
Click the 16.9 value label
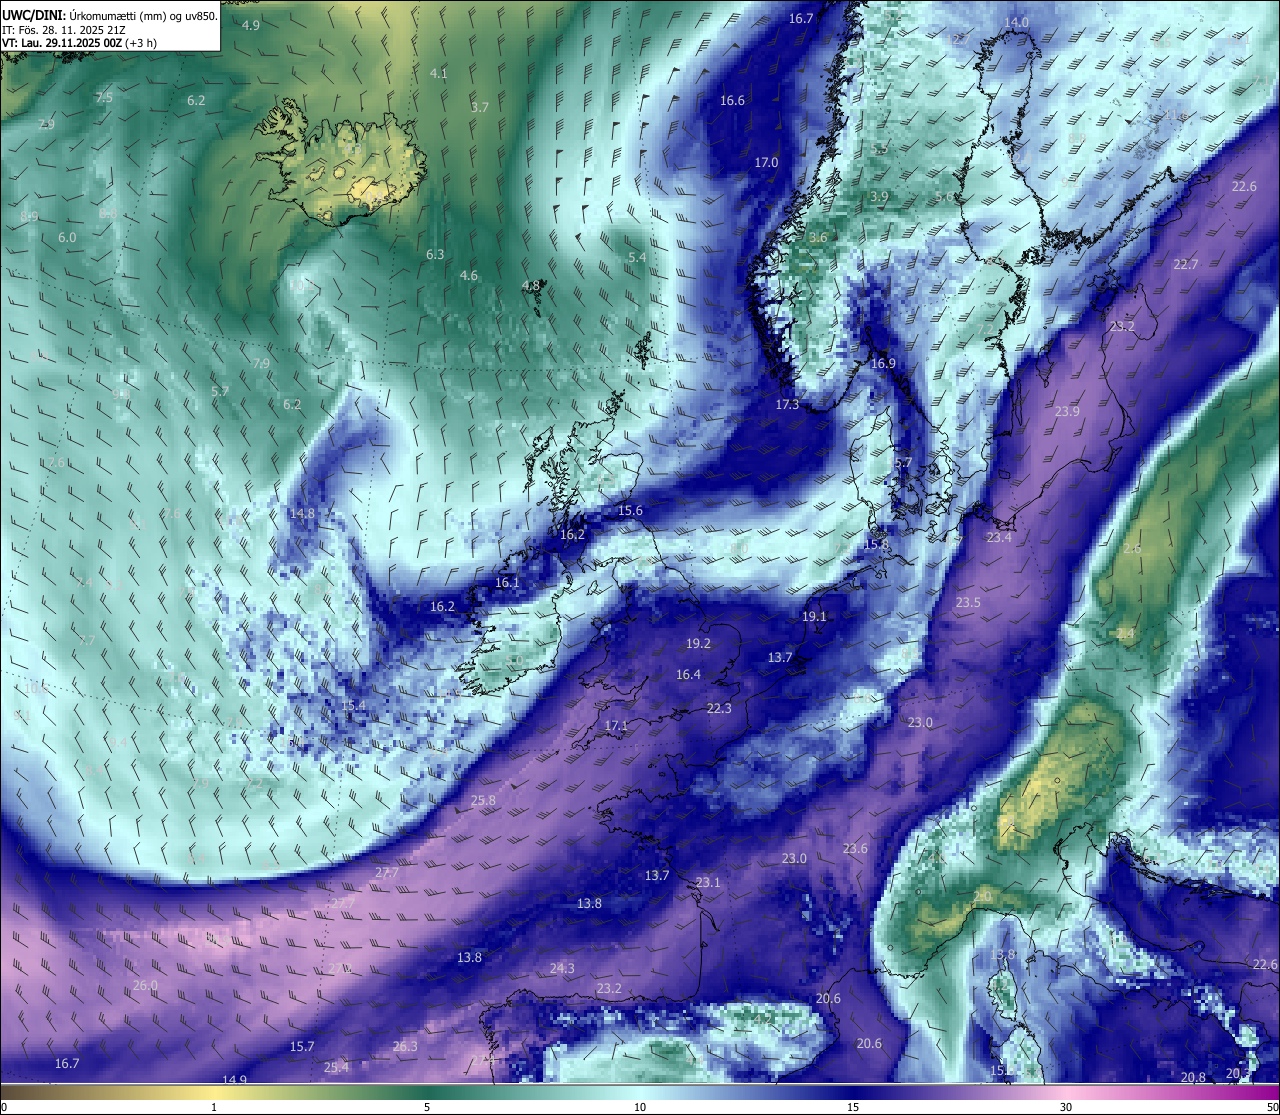pos(883,363)
